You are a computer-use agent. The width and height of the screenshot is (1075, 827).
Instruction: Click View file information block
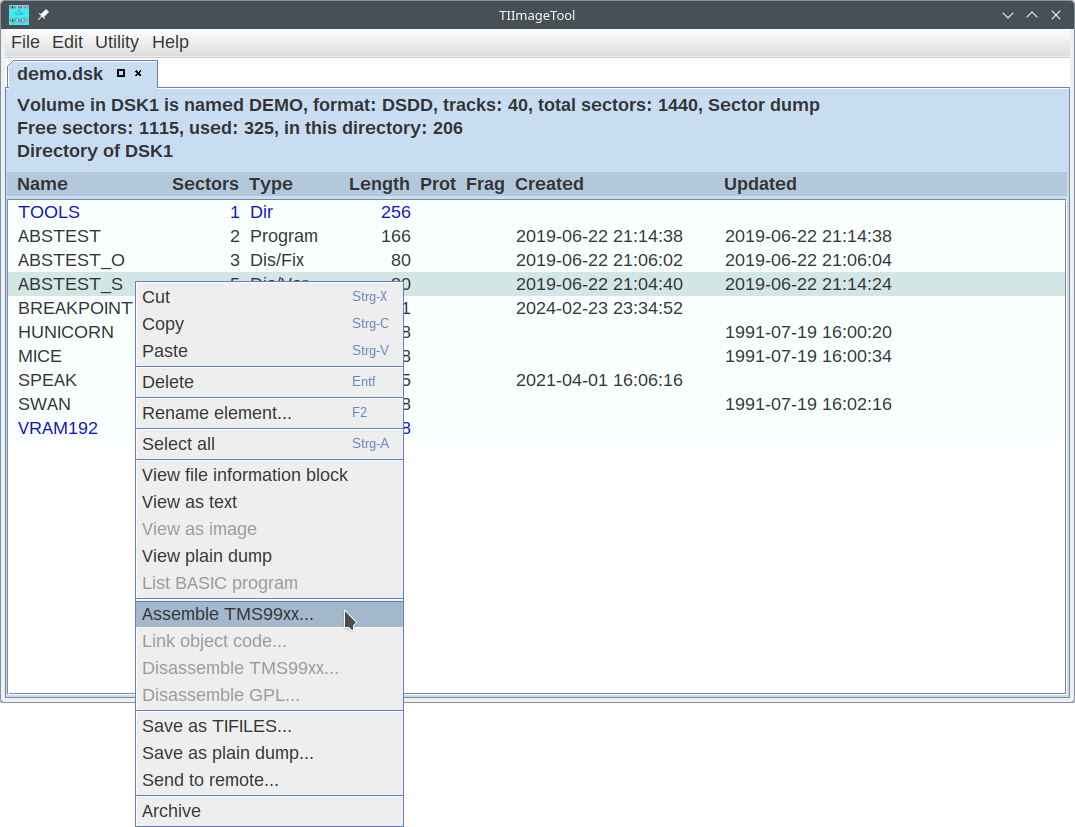point(245,475)
